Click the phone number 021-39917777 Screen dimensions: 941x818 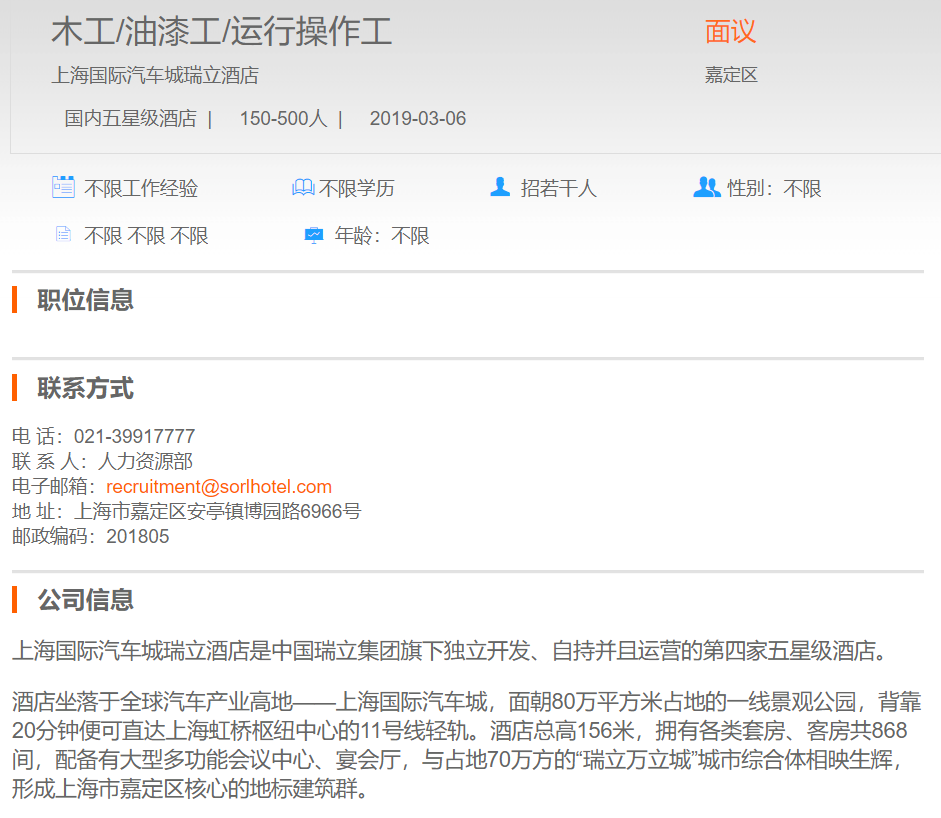click(134, 437)
